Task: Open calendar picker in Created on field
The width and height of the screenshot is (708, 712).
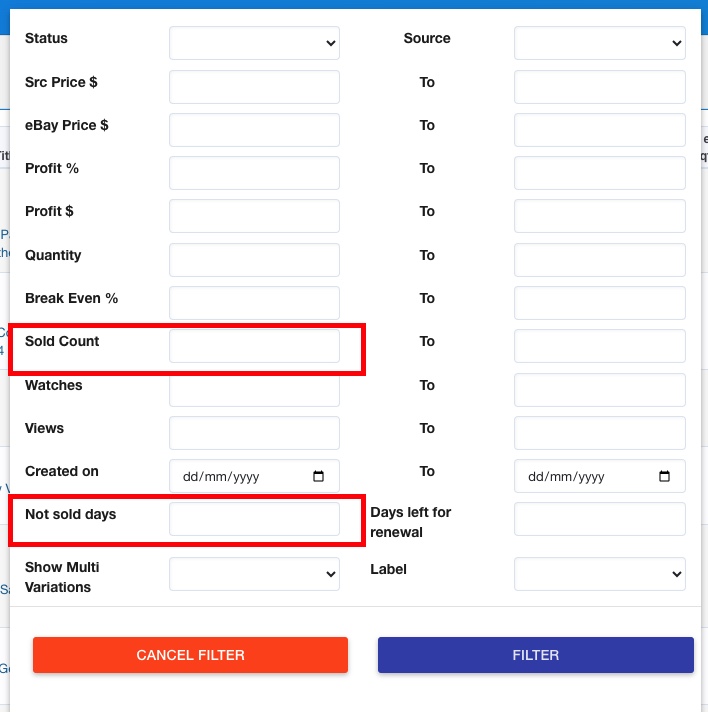Action: tap(319, 477)
